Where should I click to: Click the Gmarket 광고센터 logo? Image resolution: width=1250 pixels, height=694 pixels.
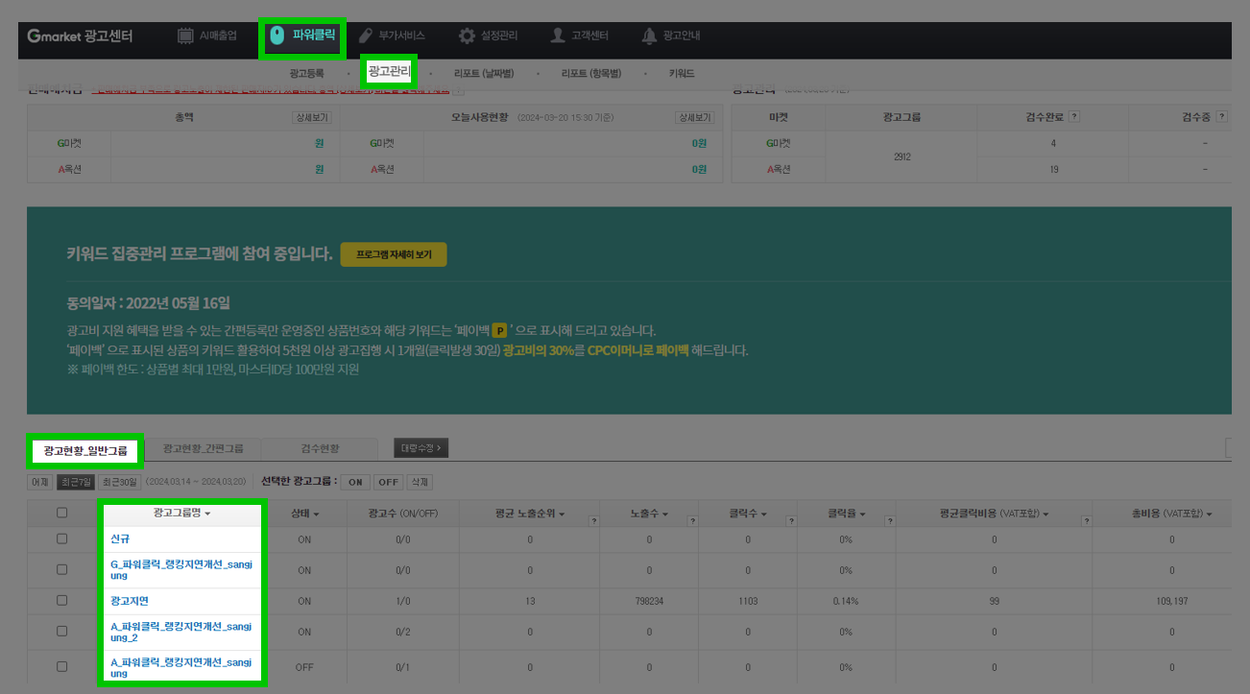coord(80,36)
